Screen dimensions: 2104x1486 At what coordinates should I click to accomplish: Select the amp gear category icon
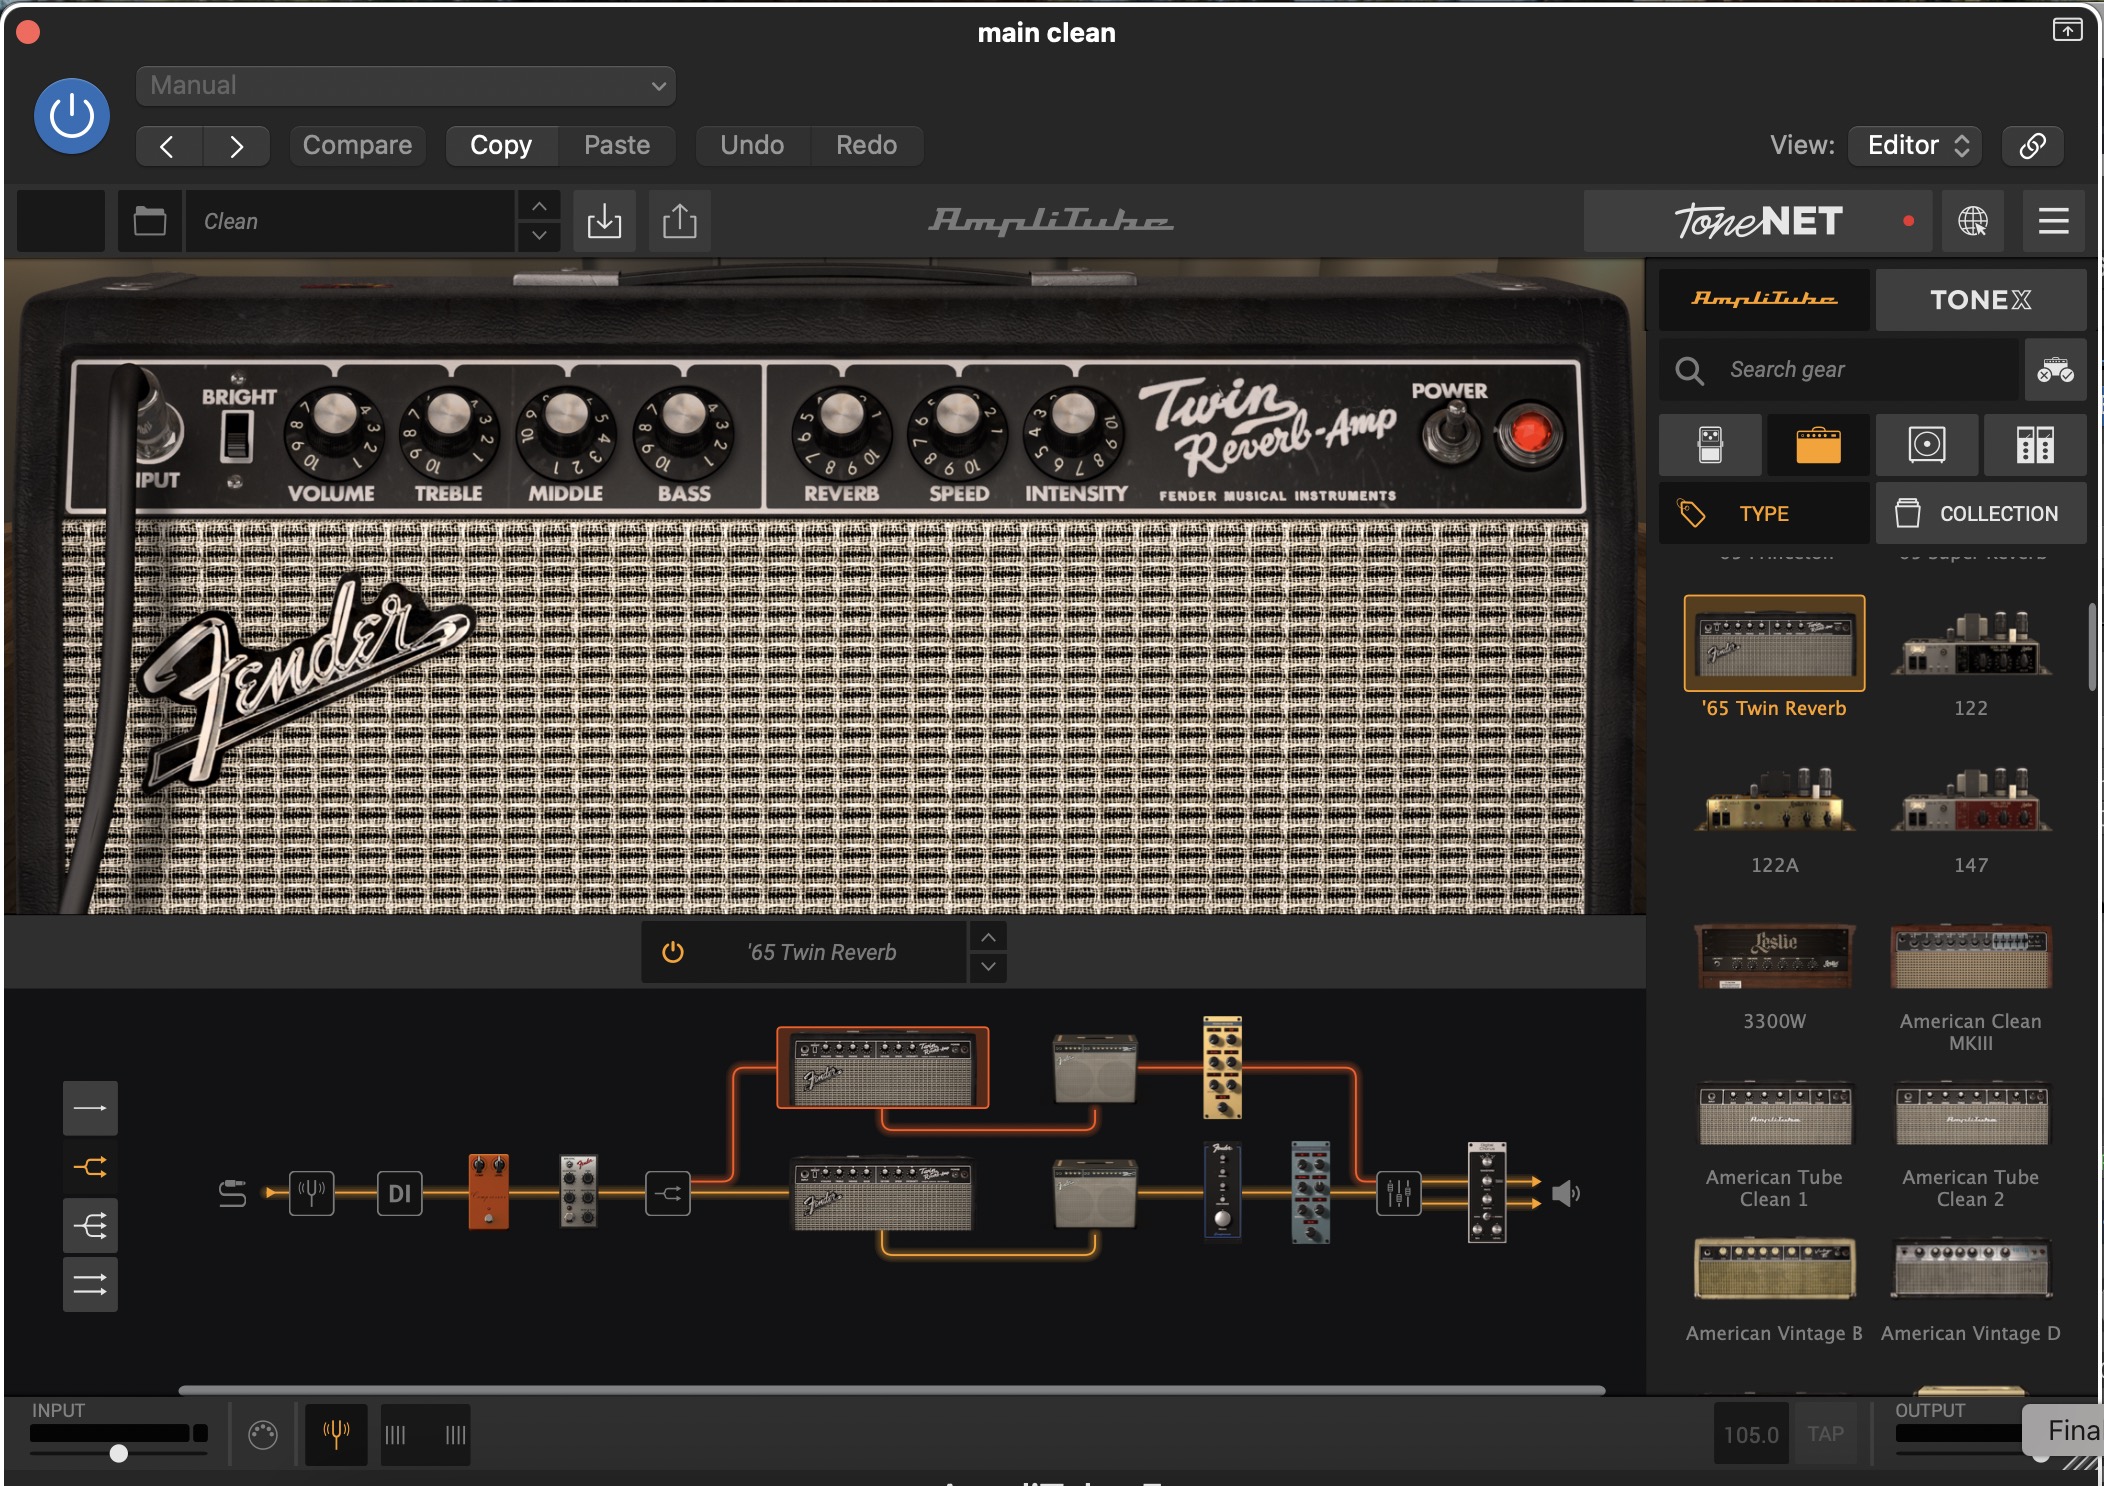pos(1818,445)
